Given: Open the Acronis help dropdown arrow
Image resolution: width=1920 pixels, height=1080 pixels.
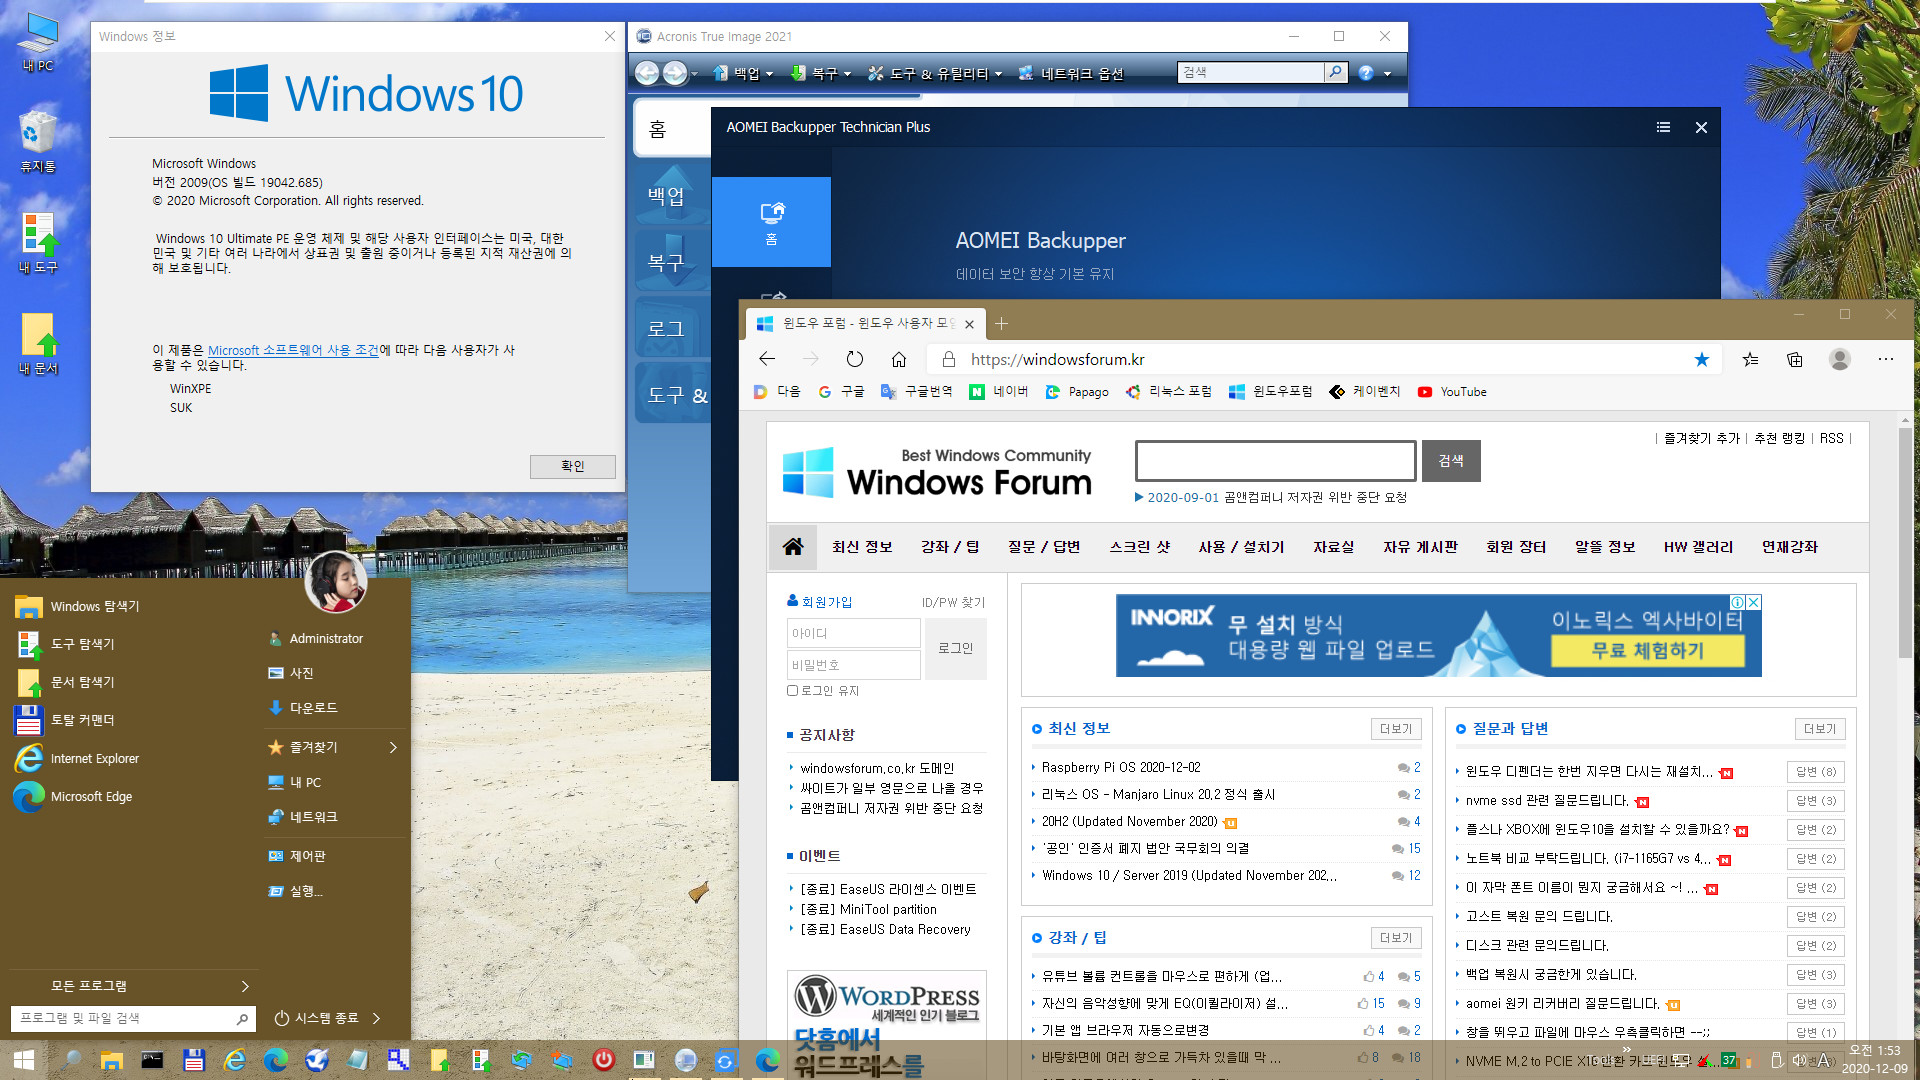Looking at the screenshot, I should point(1387,74).
